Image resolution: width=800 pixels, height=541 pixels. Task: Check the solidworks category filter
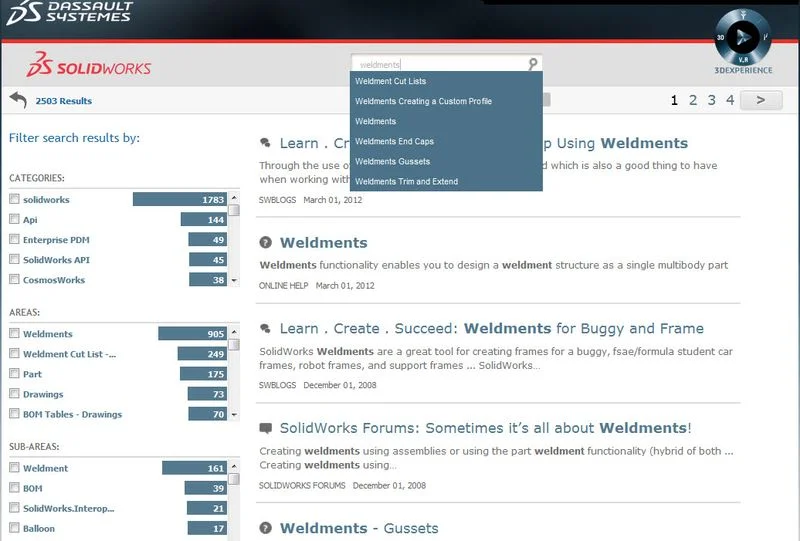click(14, 199)
